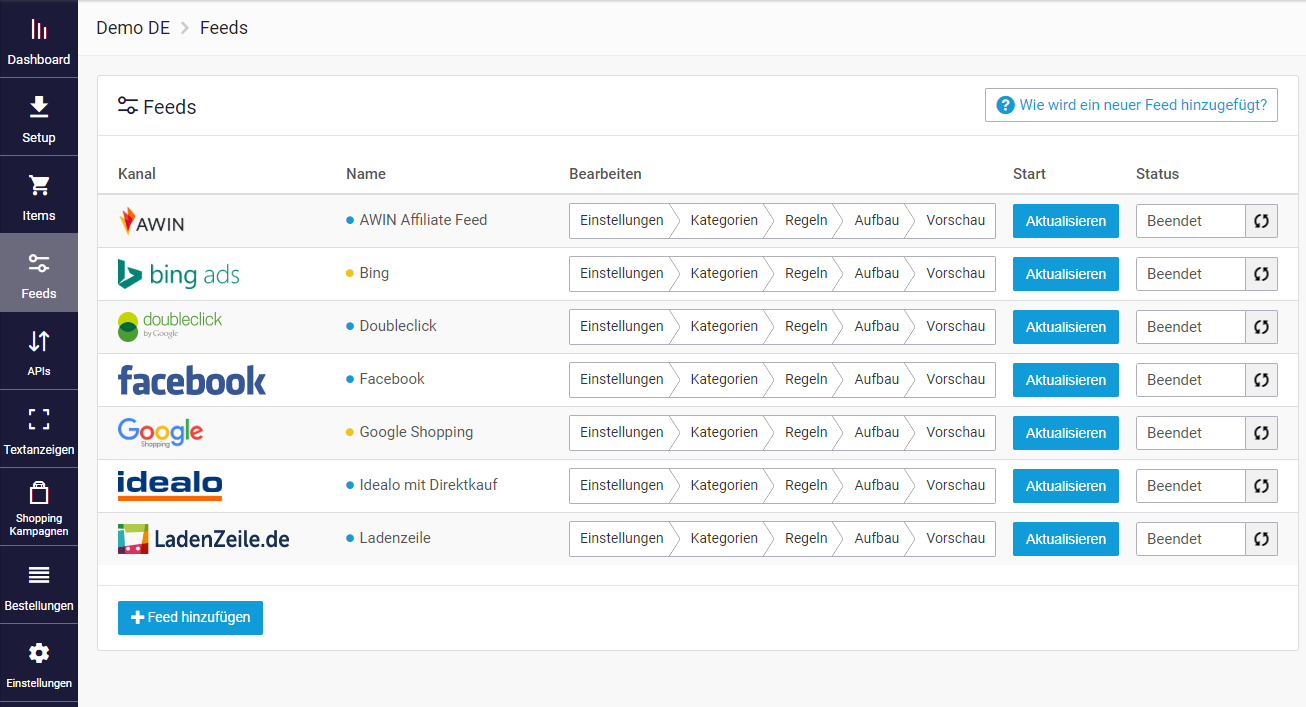Click Aktualisieren for Ladenzeile feed
The height and width of the screenshot is (707, 1306).
click(x=1066, y=539)
